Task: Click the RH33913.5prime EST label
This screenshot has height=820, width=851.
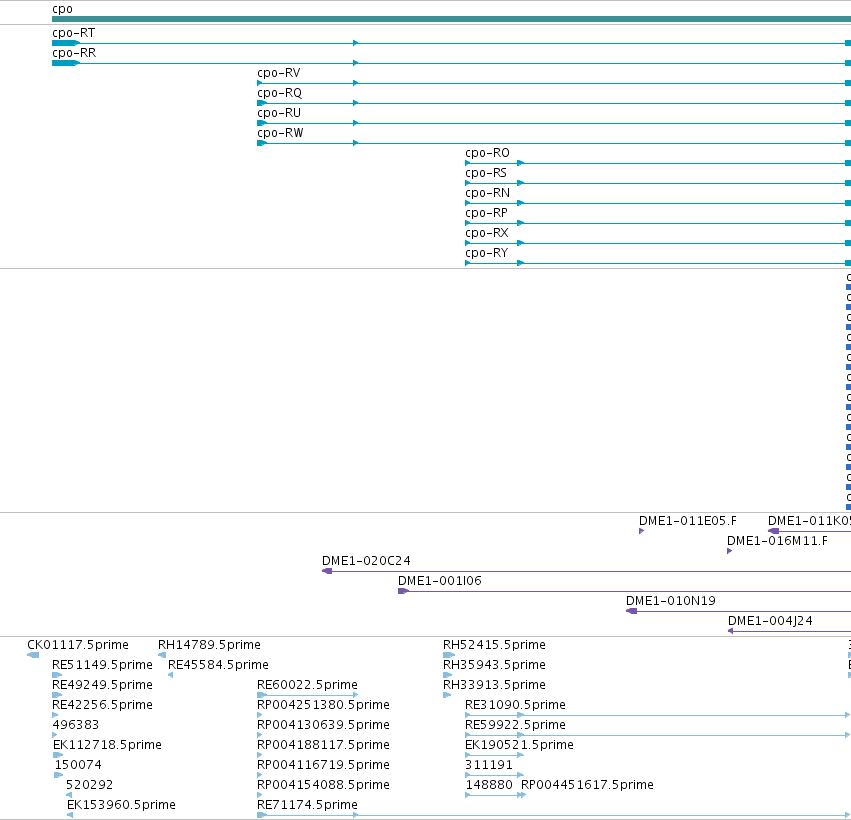Action: click(x=494, y=685)
